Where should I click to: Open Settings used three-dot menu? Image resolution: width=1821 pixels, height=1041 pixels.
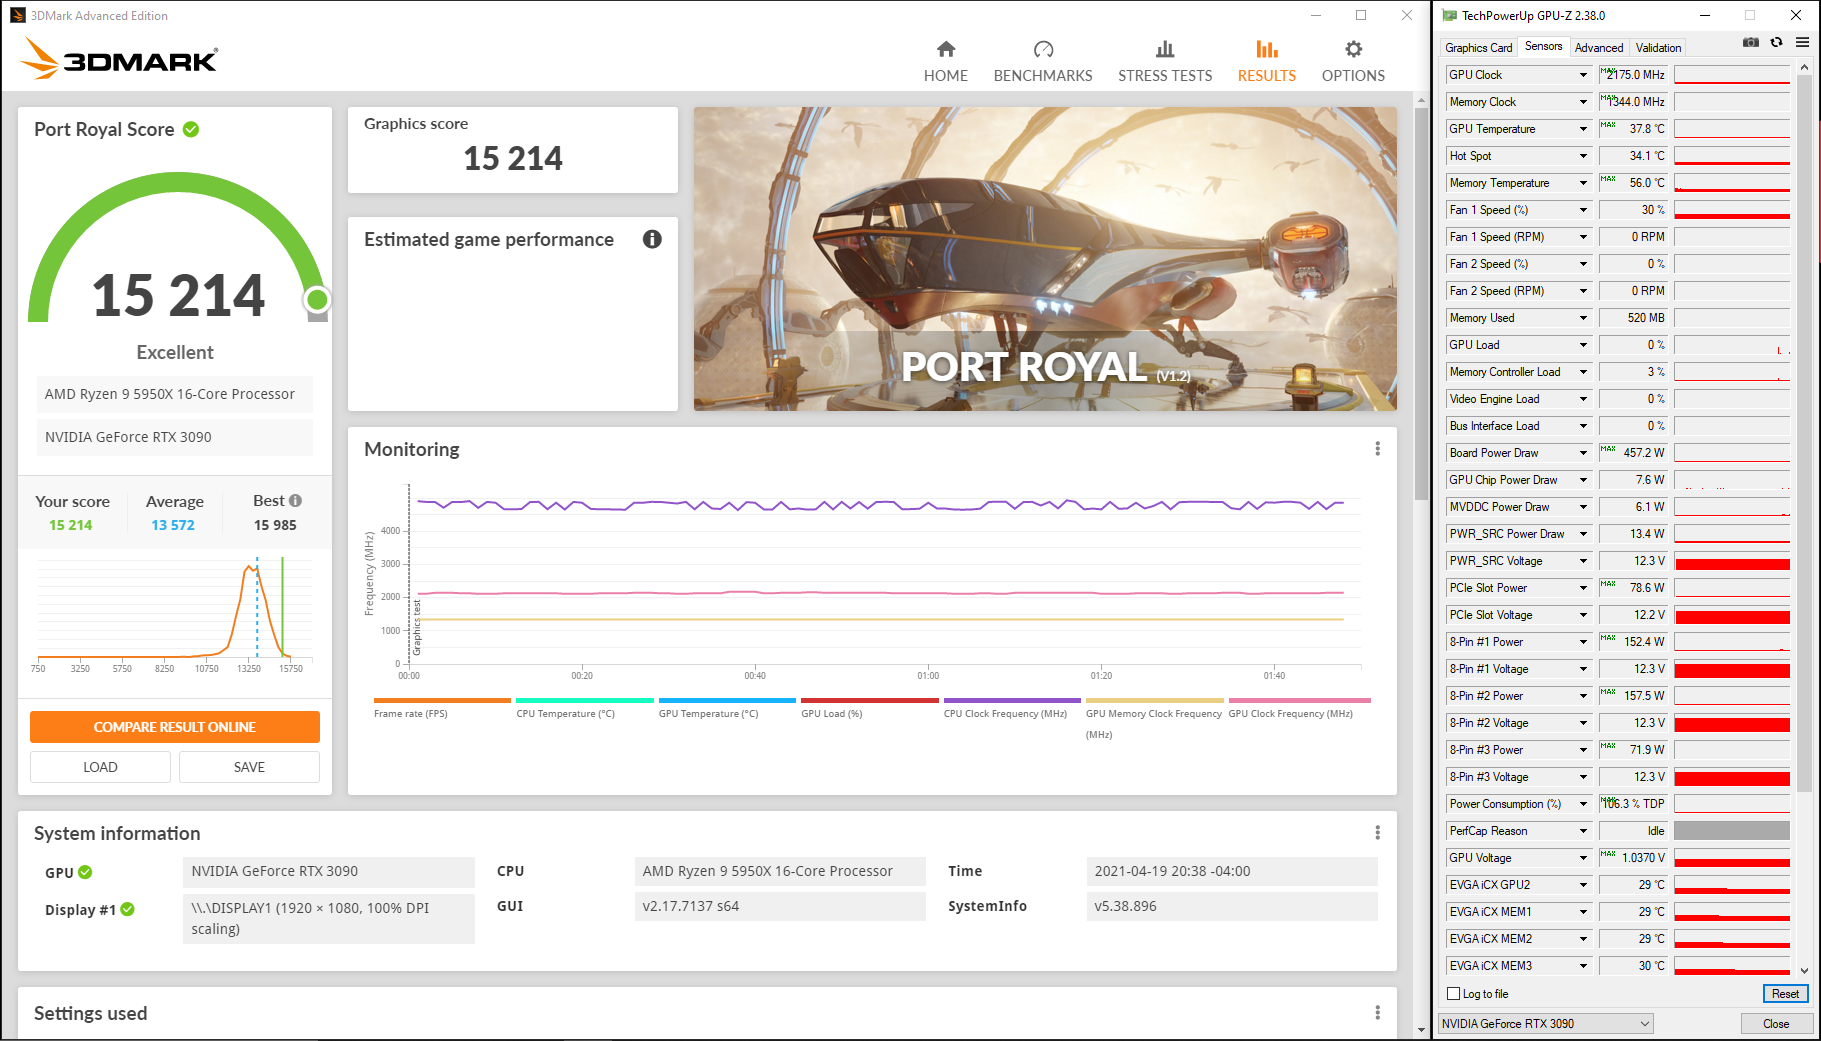(1377, 1013)
